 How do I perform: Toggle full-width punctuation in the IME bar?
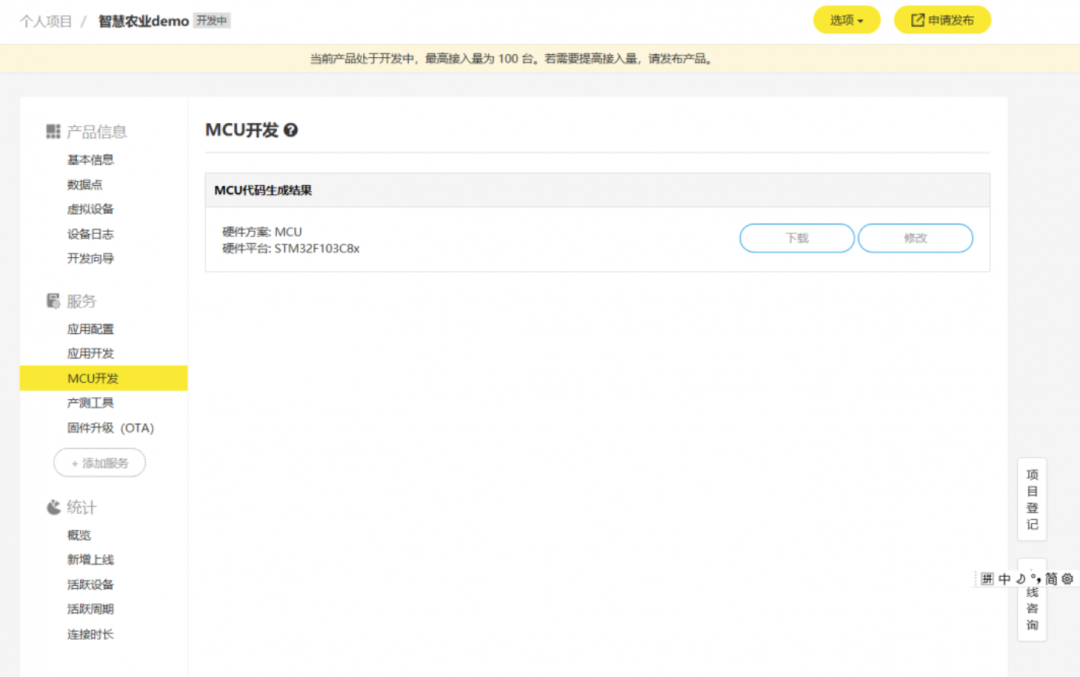(1035, 578)
